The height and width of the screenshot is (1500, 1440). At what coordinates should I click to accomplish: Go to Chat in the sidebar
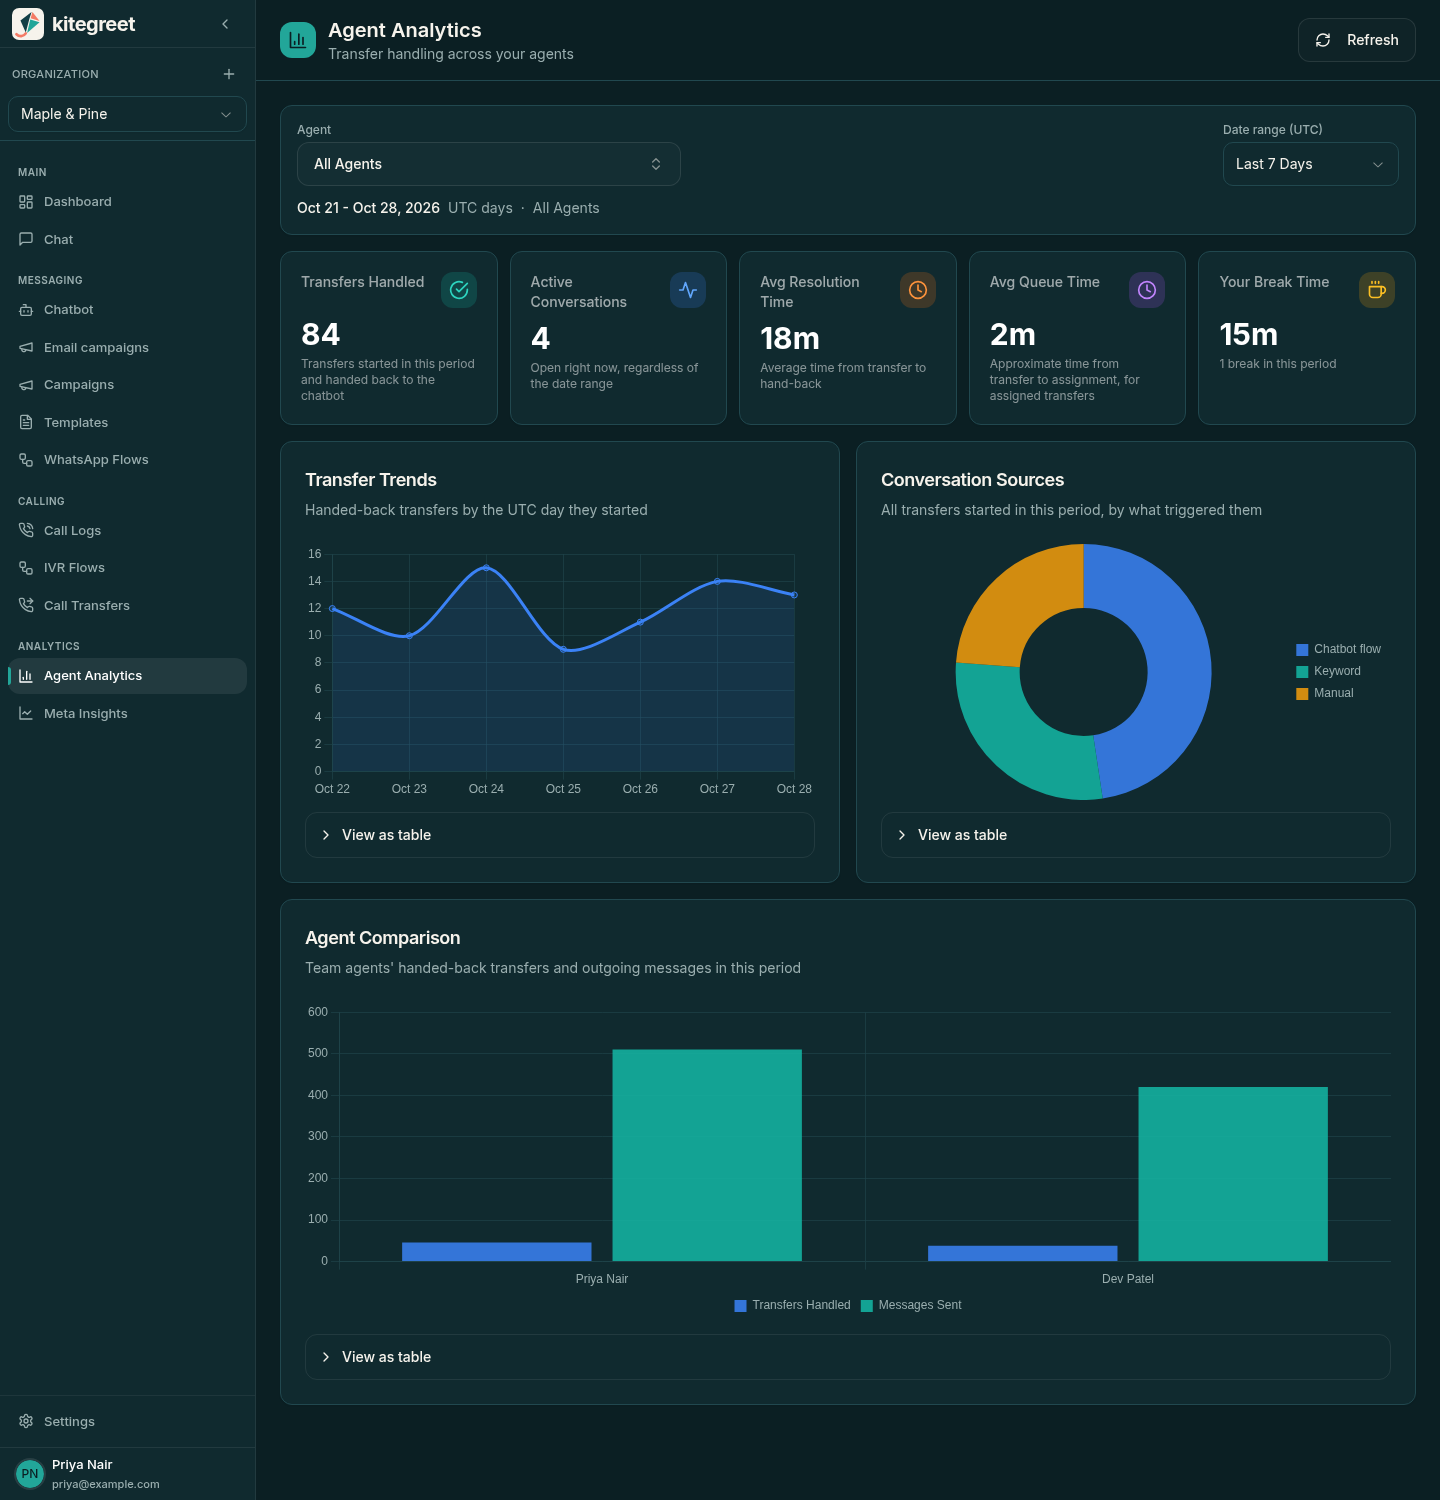[x=127, y=240]
